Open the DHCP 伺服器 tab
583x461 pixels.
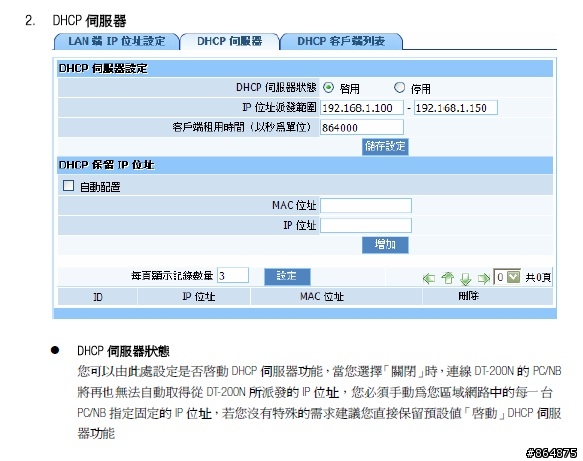point(229,41)
